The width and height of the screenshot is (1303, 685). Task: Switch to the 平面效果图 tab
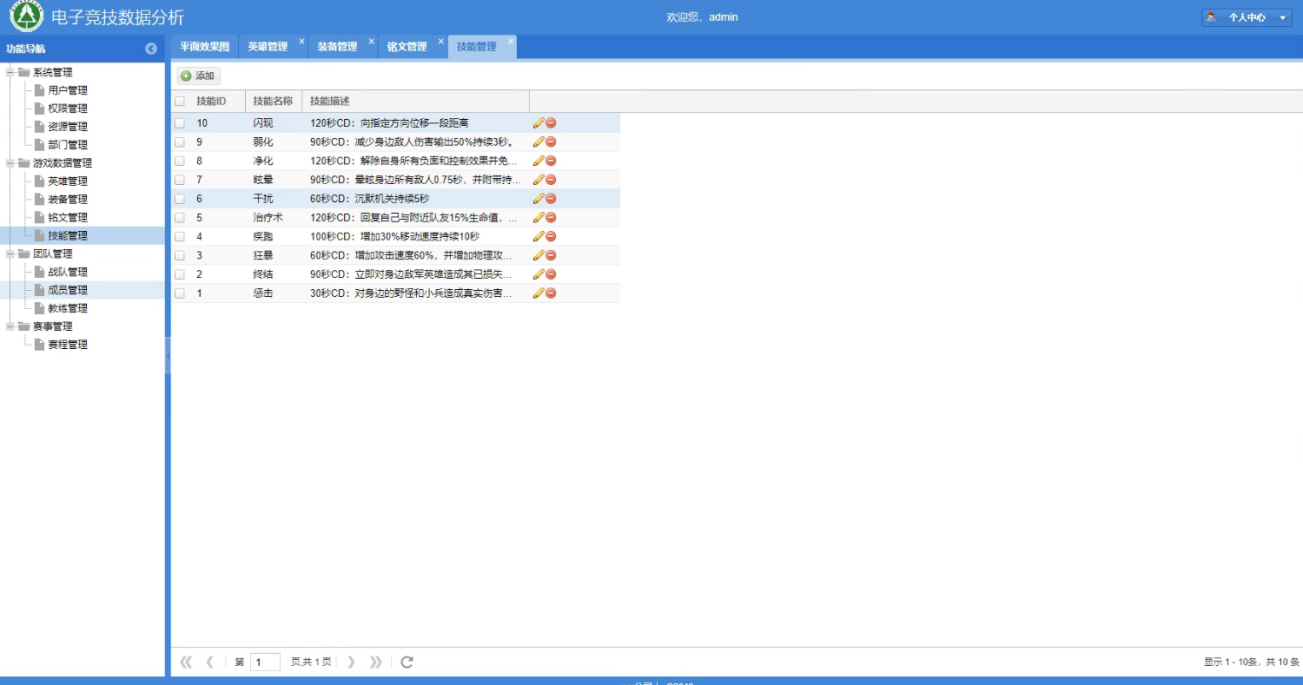coord(204,47)
